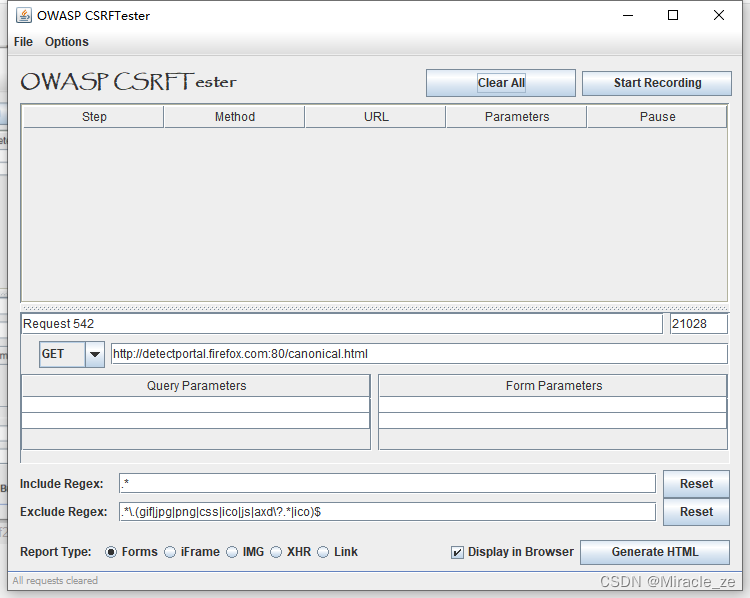Close the OWASP CSRFTester window
The image size is (750, 598).
(x=718, y=15)
